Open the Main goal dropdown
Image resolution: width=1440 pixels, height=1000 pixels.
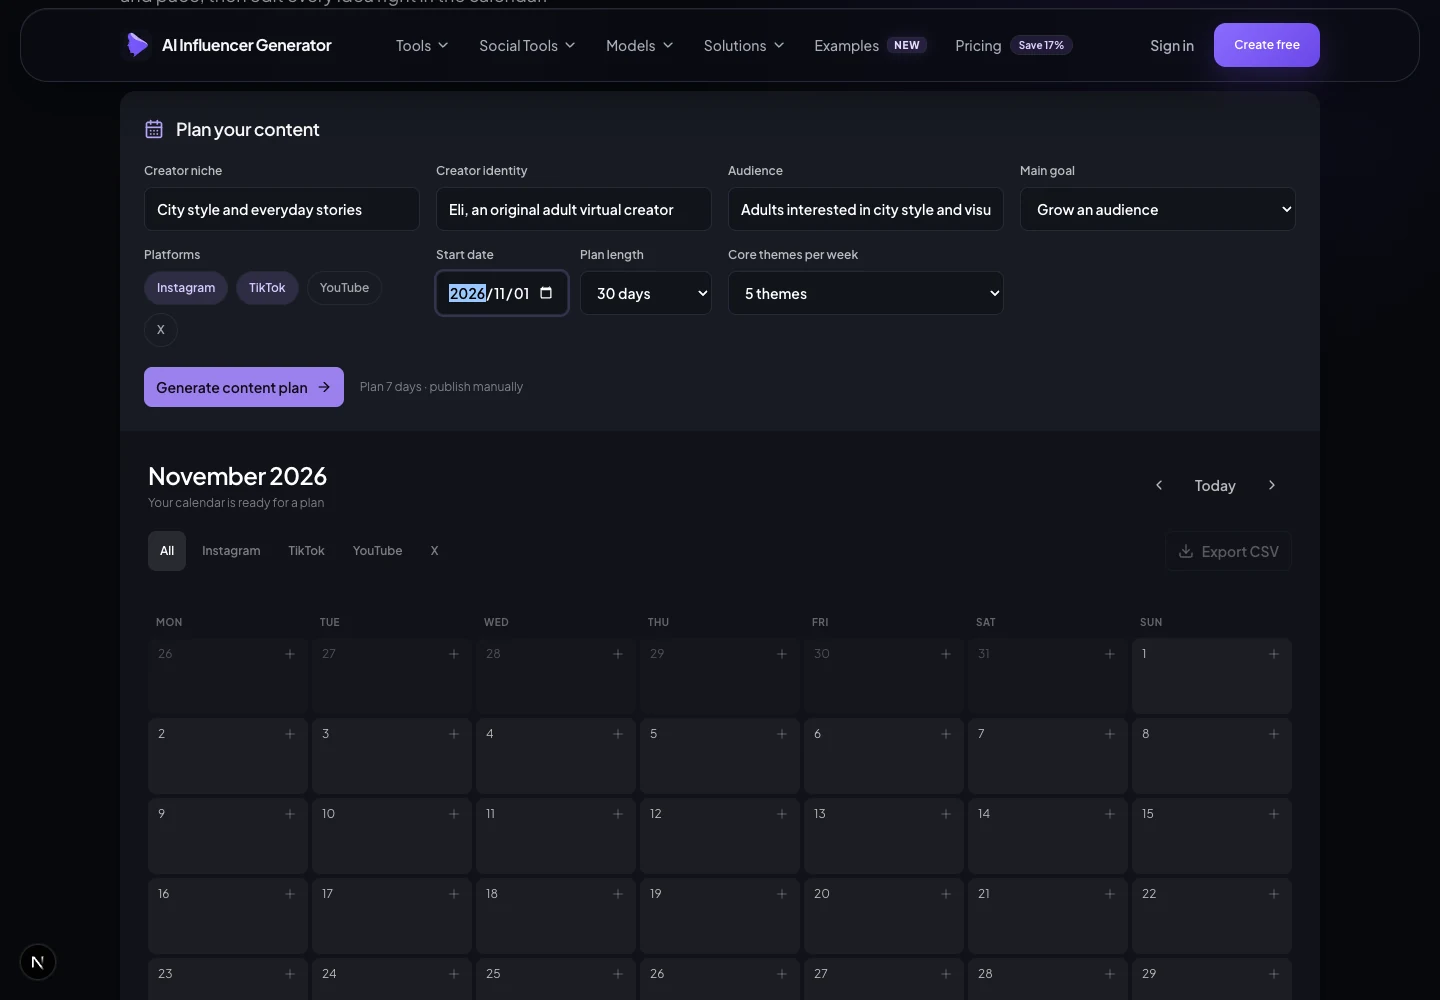pos(1158,209)
